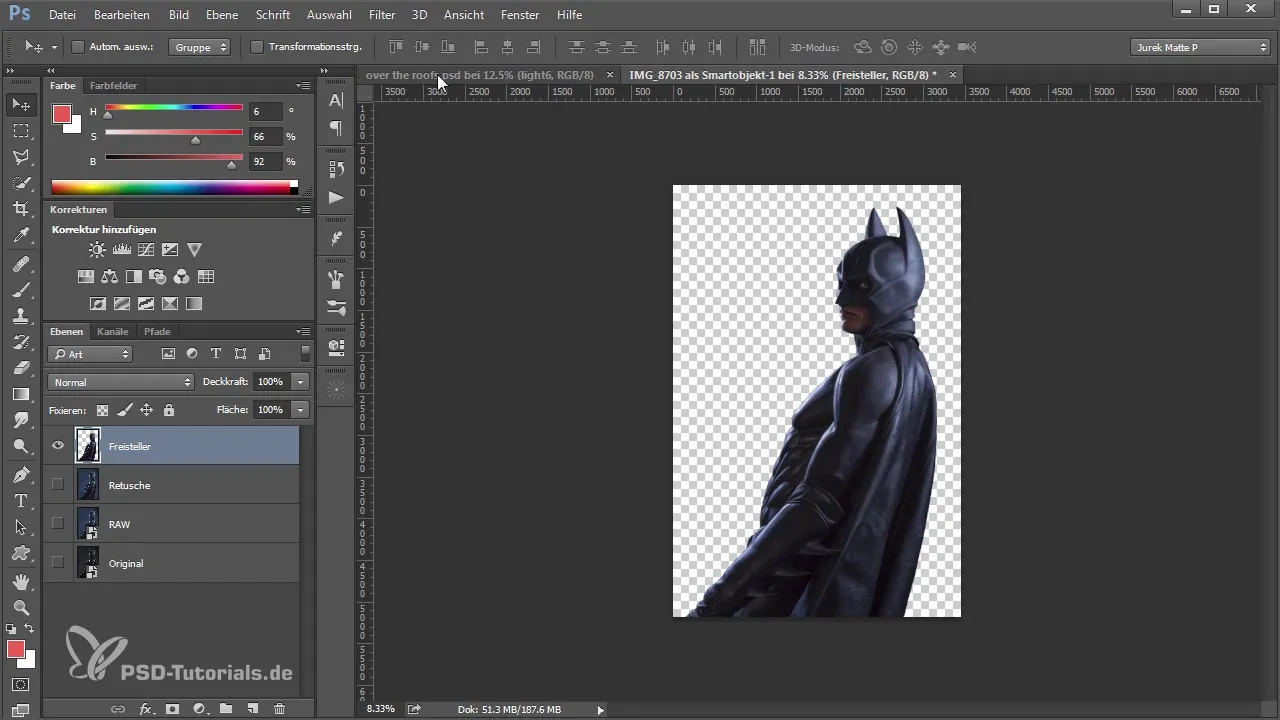This screenshot has width=1280, height=720.
Task: Toggle layer filter on/off switch
Action: click(305, 354)
